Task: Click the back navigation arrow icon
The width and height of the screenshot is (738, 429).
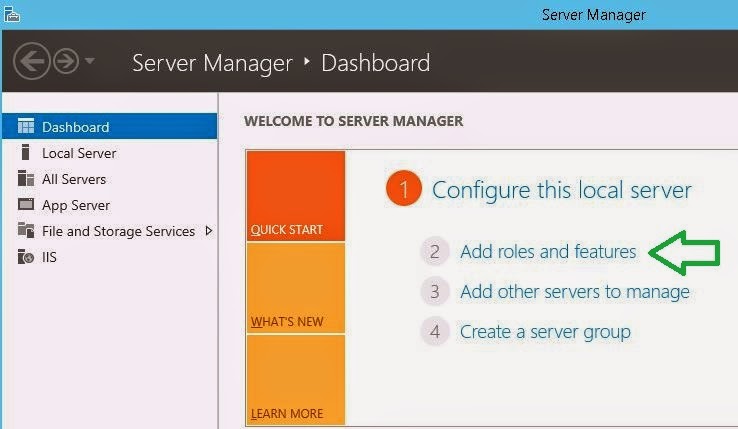Action: (x=32, y=61)
